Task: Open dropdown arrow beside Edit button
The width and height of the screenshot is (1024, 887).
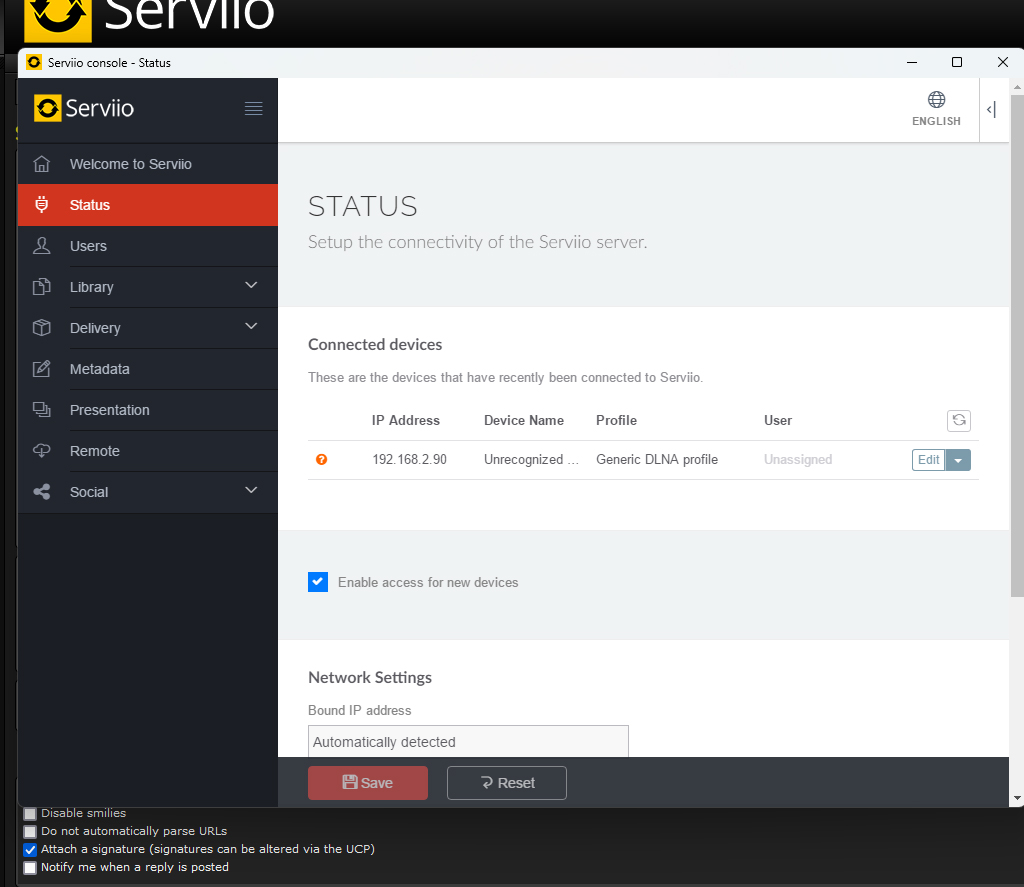Action: [958, 460]
